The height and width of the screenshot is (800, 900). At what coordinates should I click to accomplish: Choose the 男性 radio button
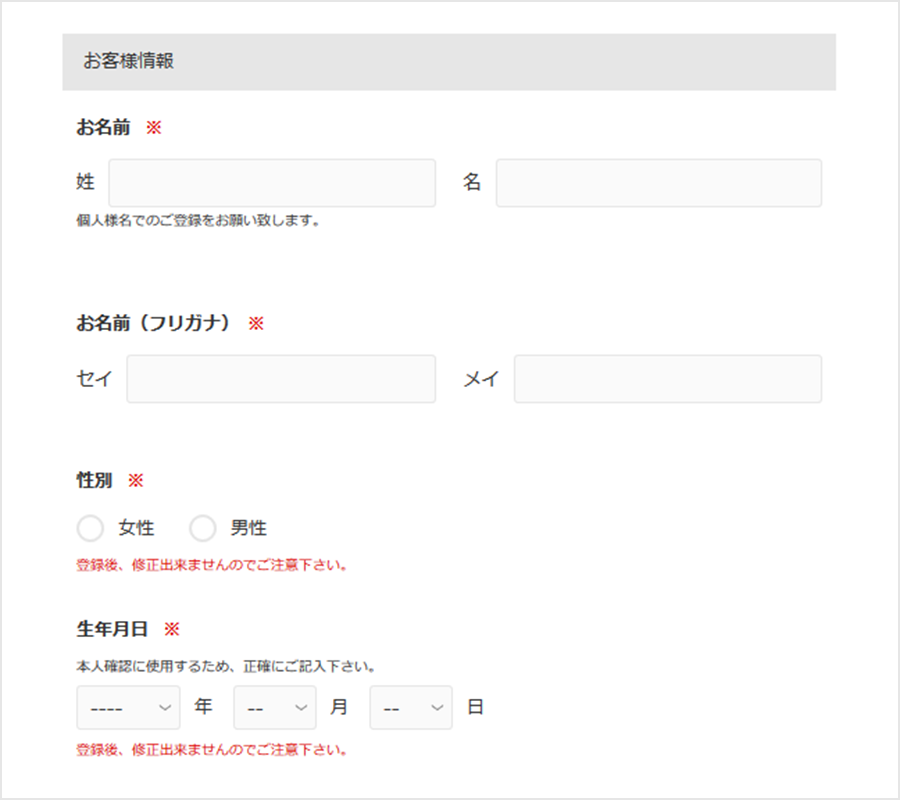(x=203, y=528)
